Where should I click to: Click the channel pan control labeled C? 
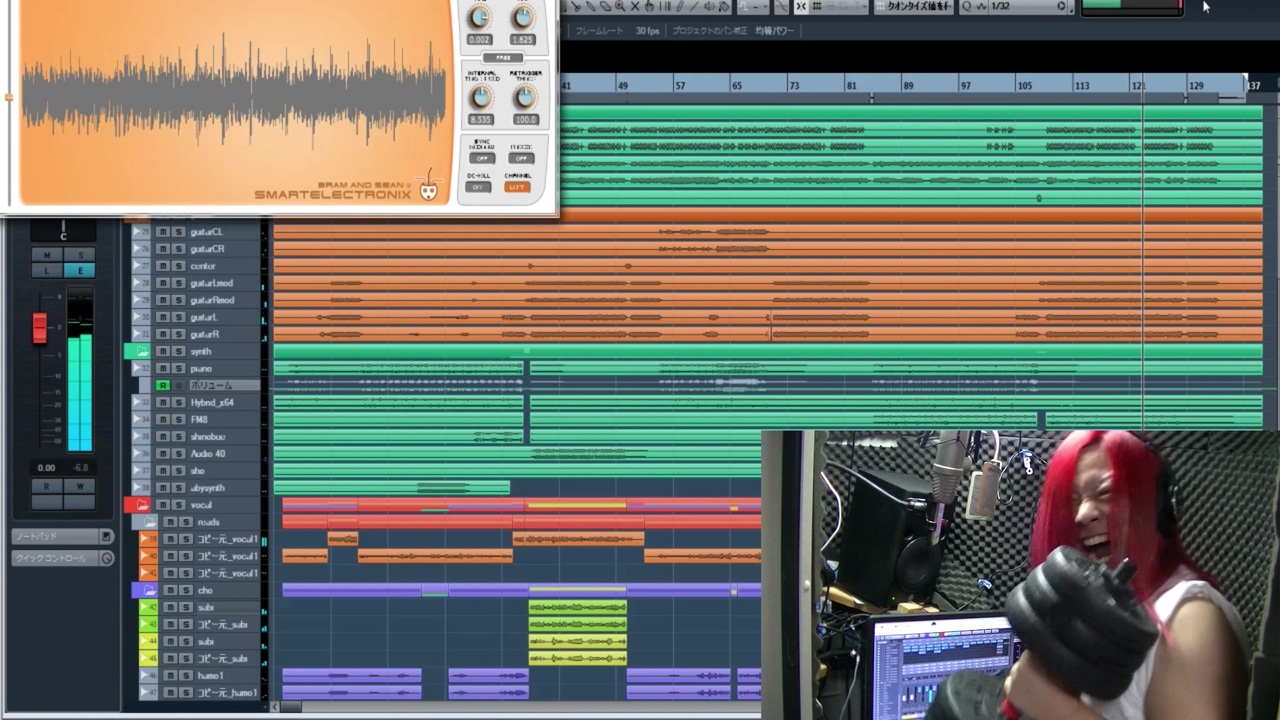(x=63, y=232)
